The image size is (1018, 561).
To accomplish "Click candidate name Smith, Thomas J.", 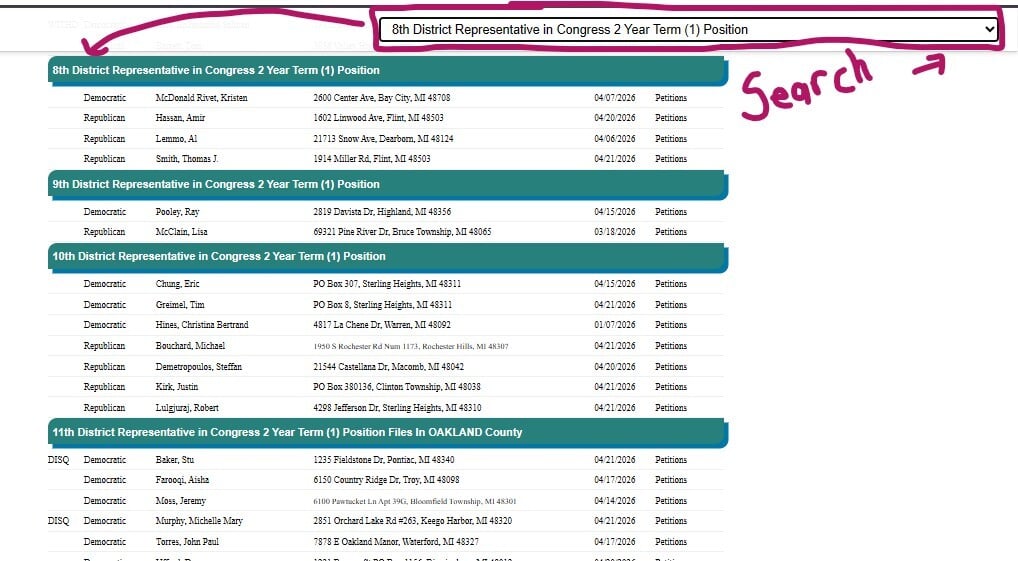I will tap(187, 158).
